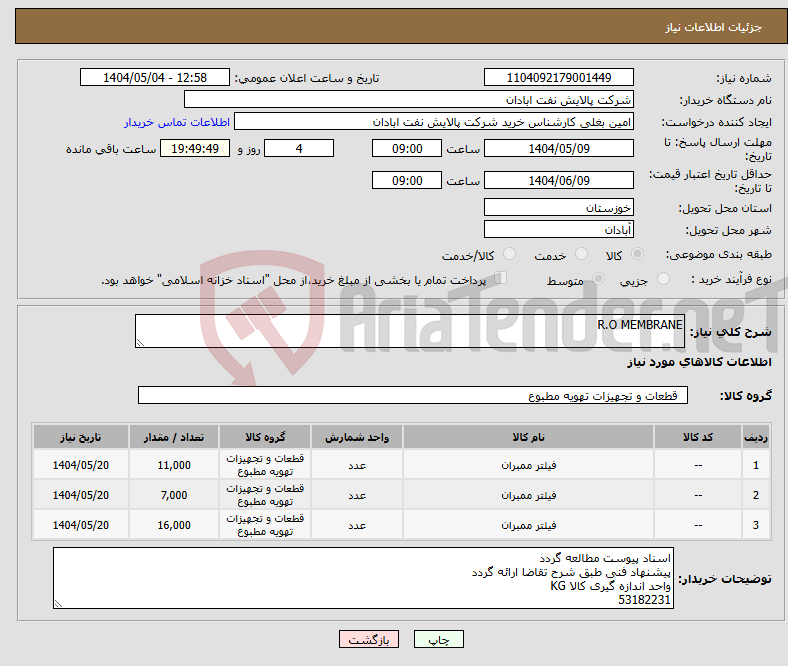This screenshot has width=788, height=666.
Task: Select the کالا radio button
Action: (x=637, y=254)
